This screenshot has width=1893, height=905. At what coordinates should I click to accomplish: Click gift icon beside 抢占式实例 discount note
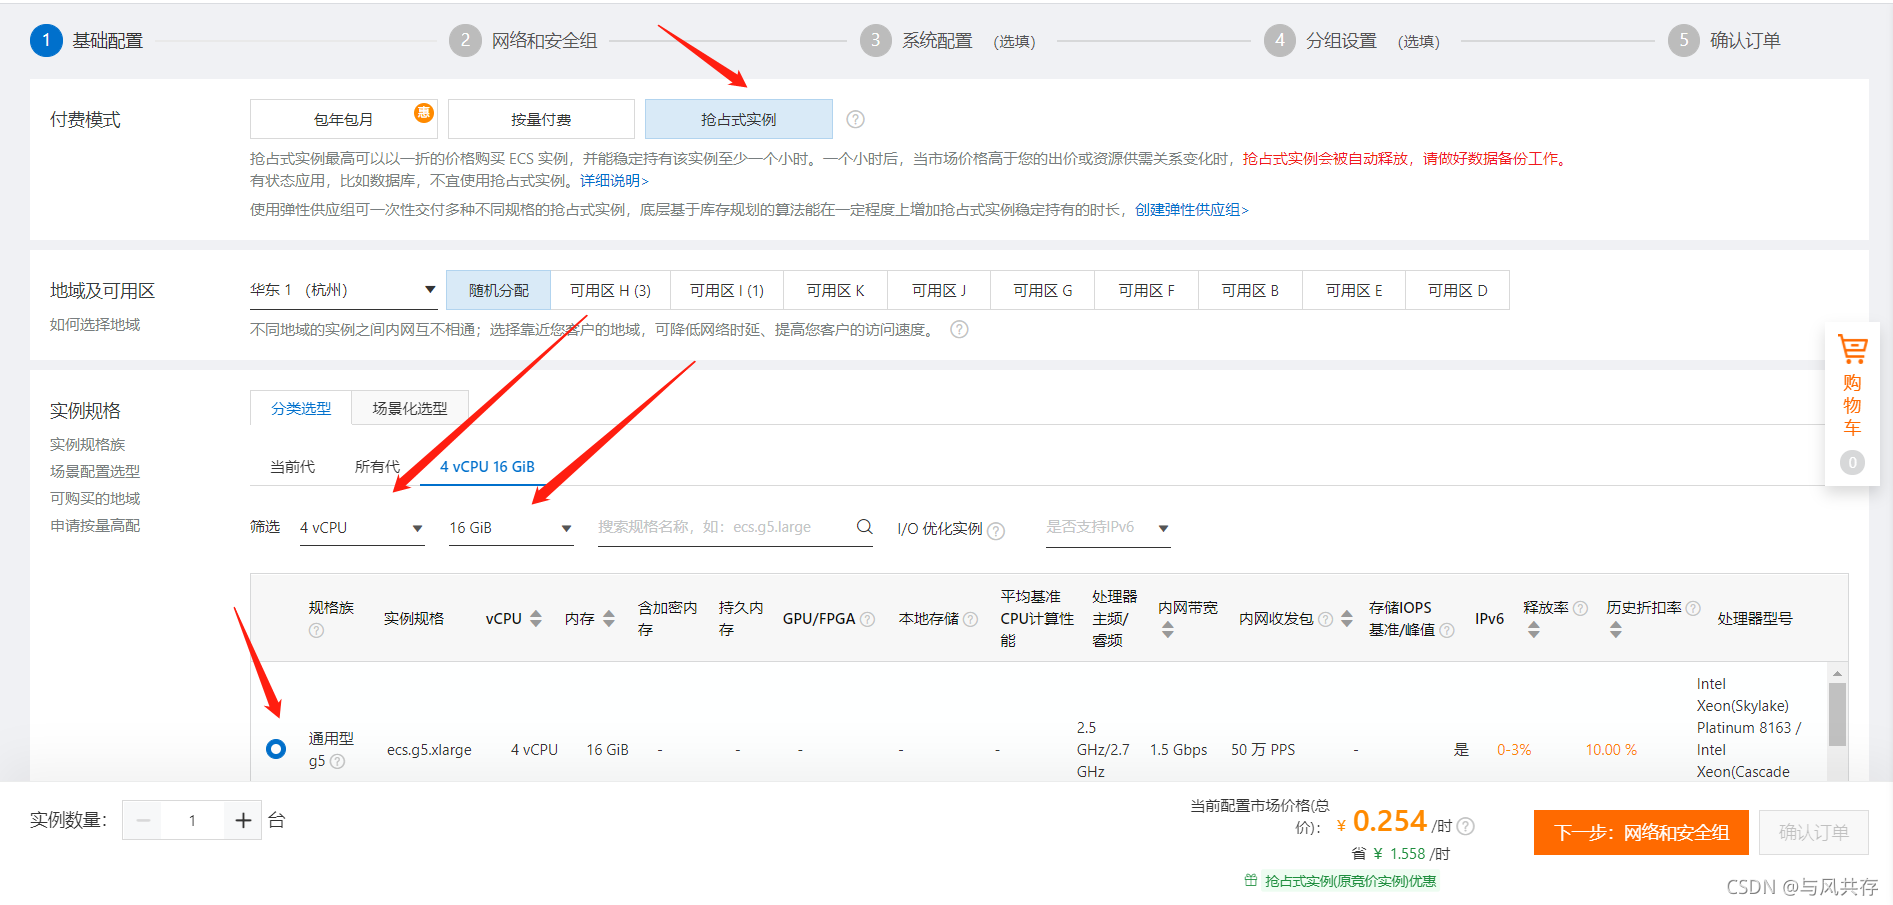point(1251,880)
